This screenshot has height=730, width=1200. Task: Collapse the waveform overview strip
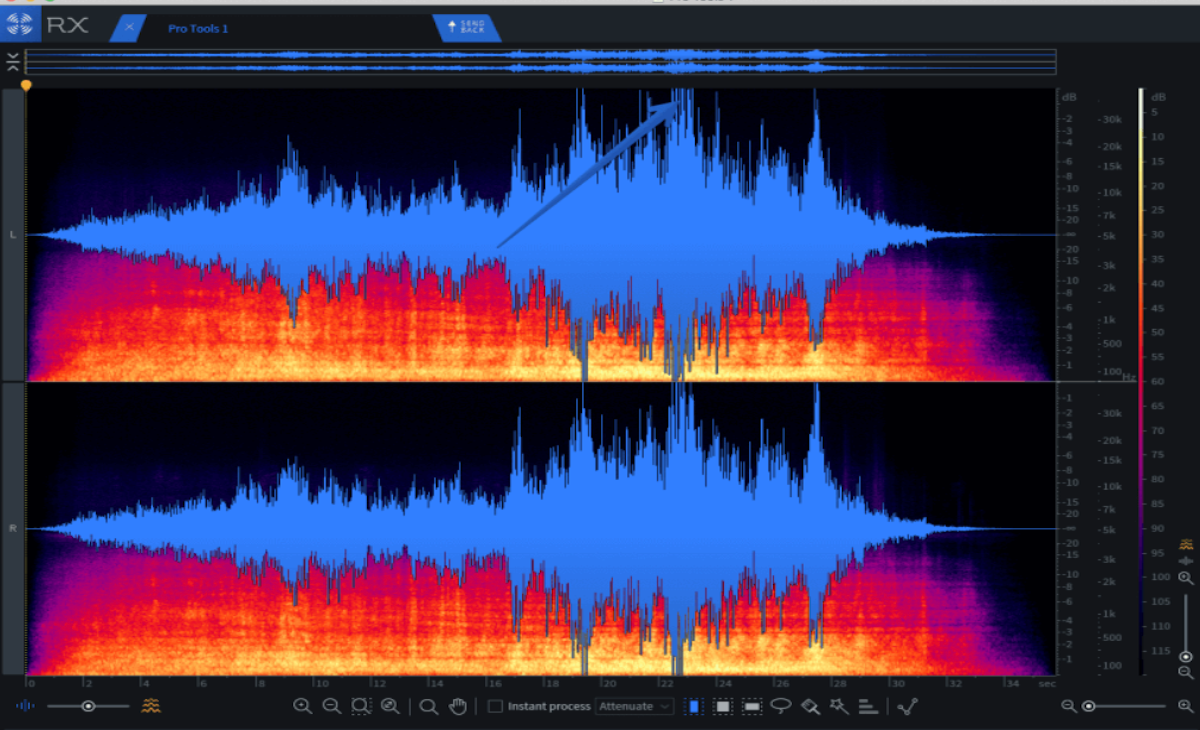[x=12, y=62]
